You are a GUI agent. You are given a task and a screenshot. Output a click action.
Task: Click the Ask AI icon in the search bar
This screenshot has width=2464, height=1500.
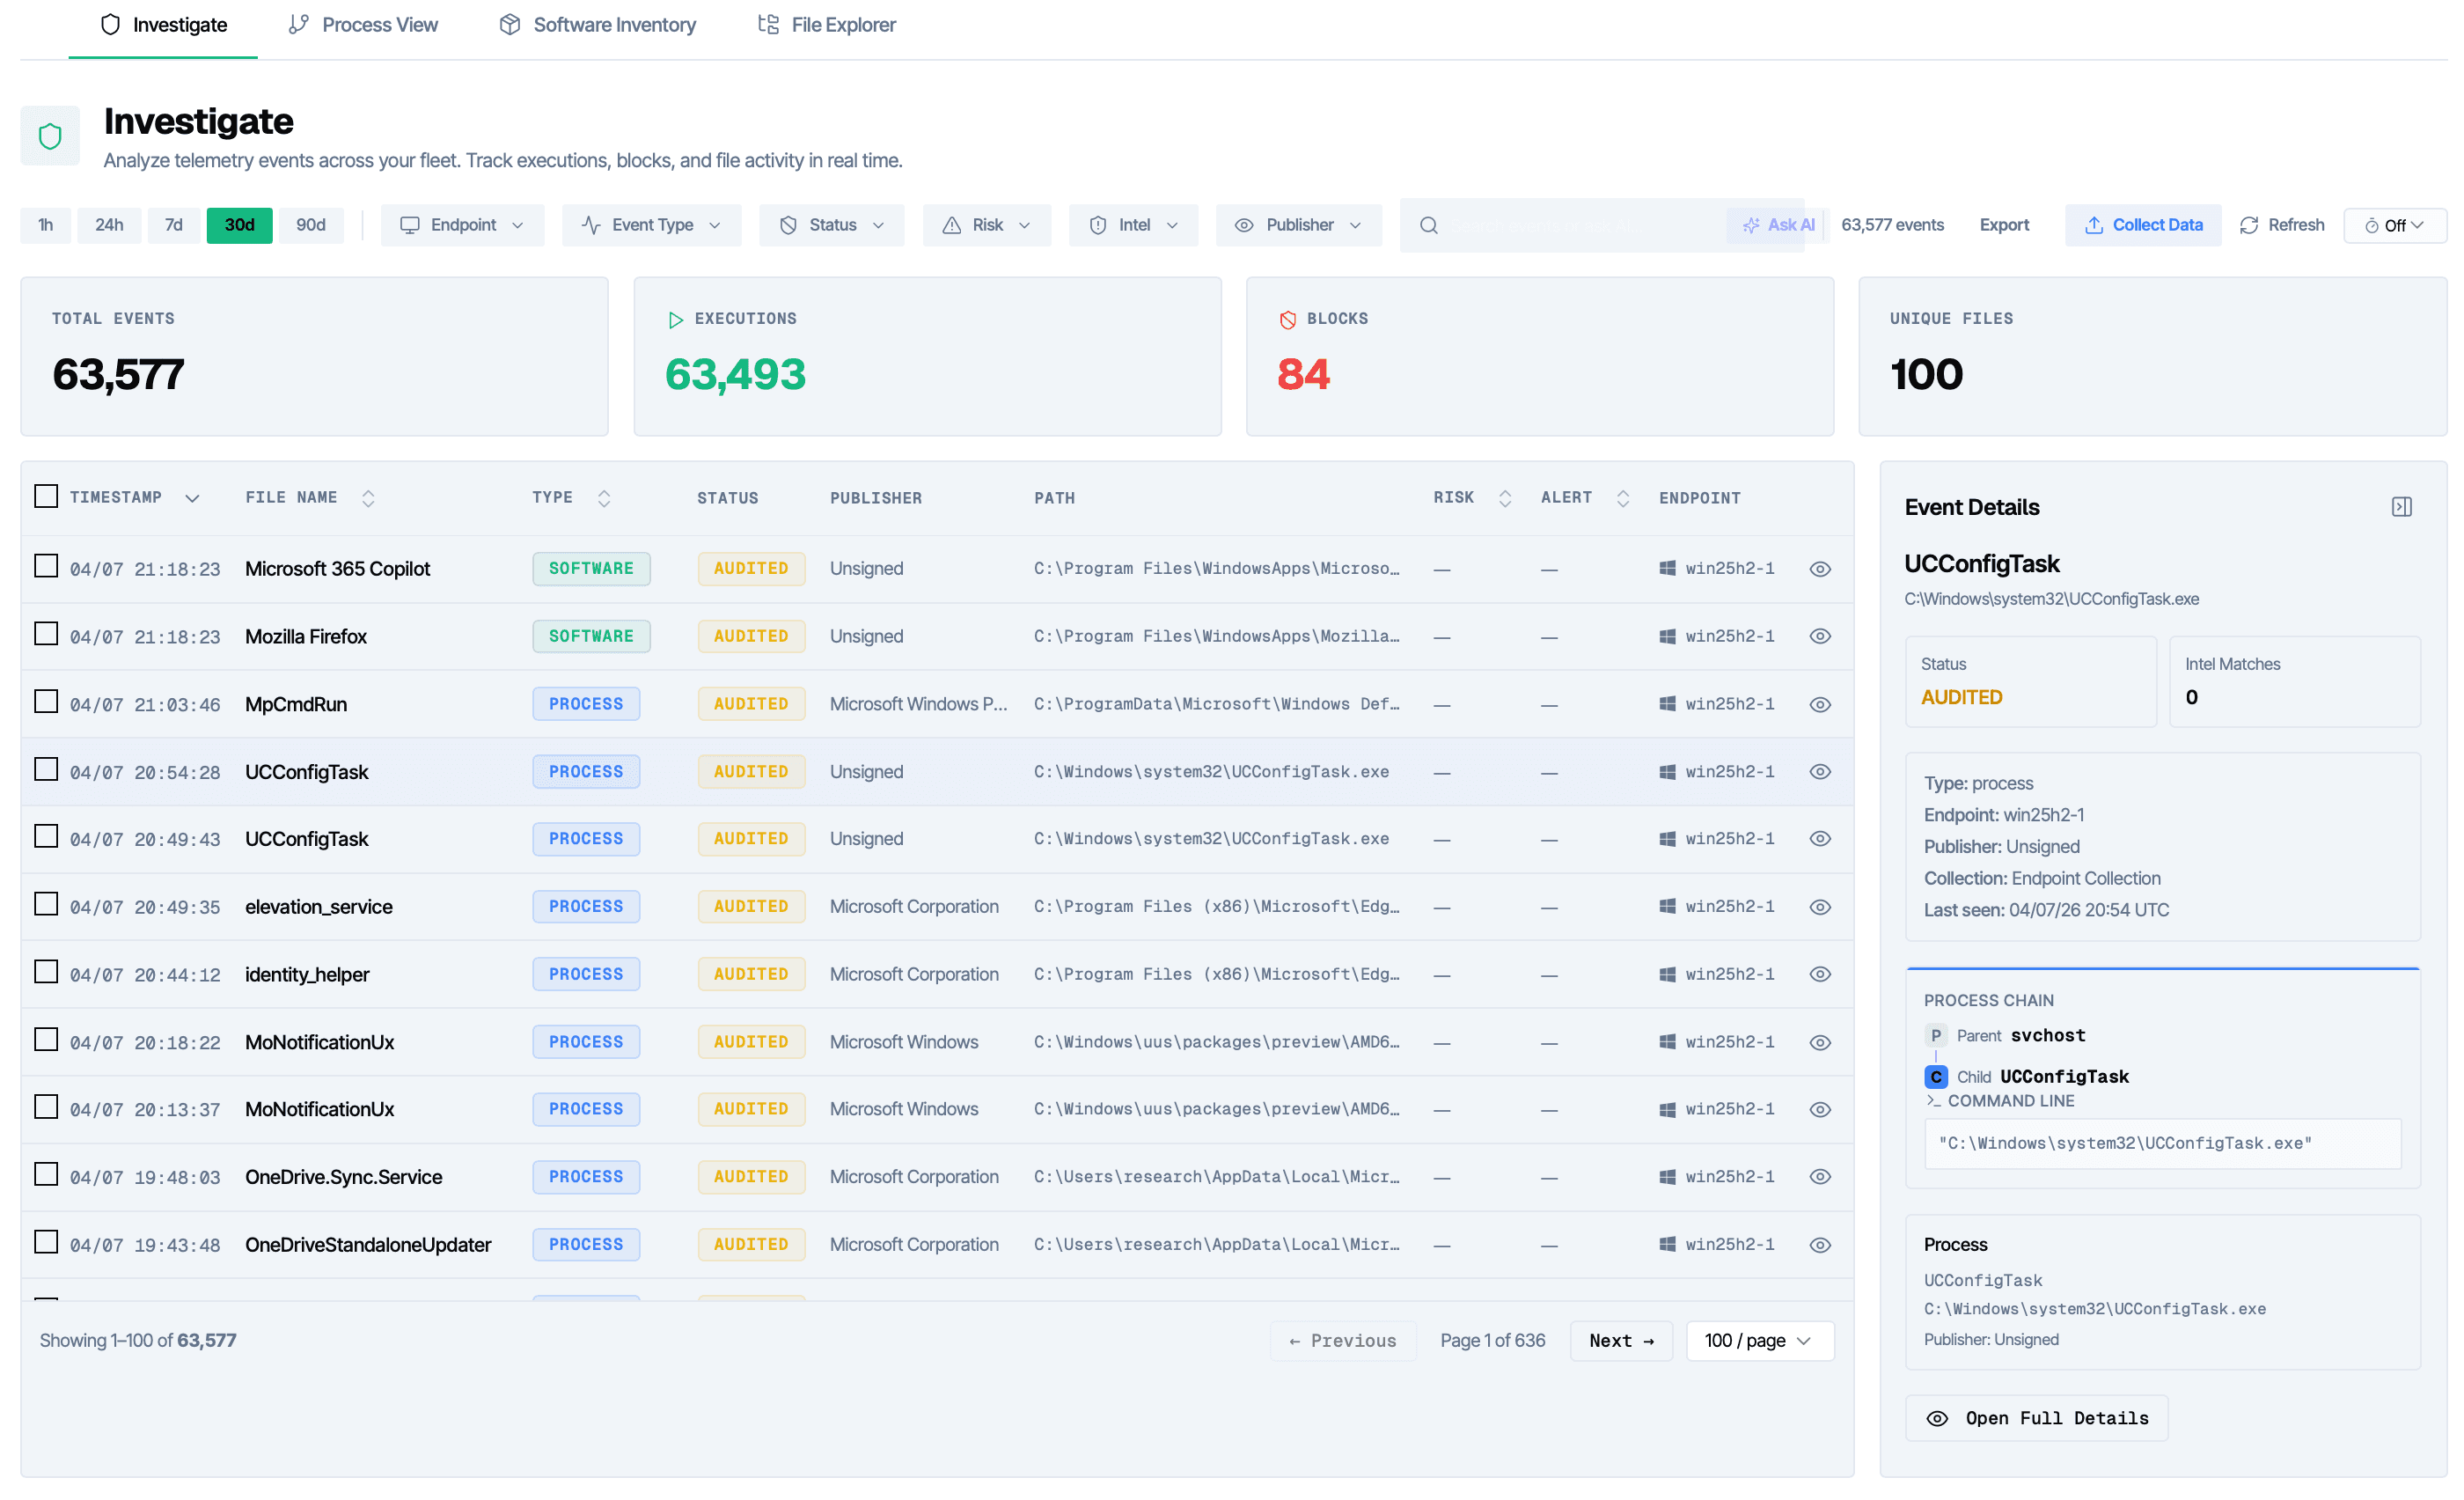(x=1752, y=225)
